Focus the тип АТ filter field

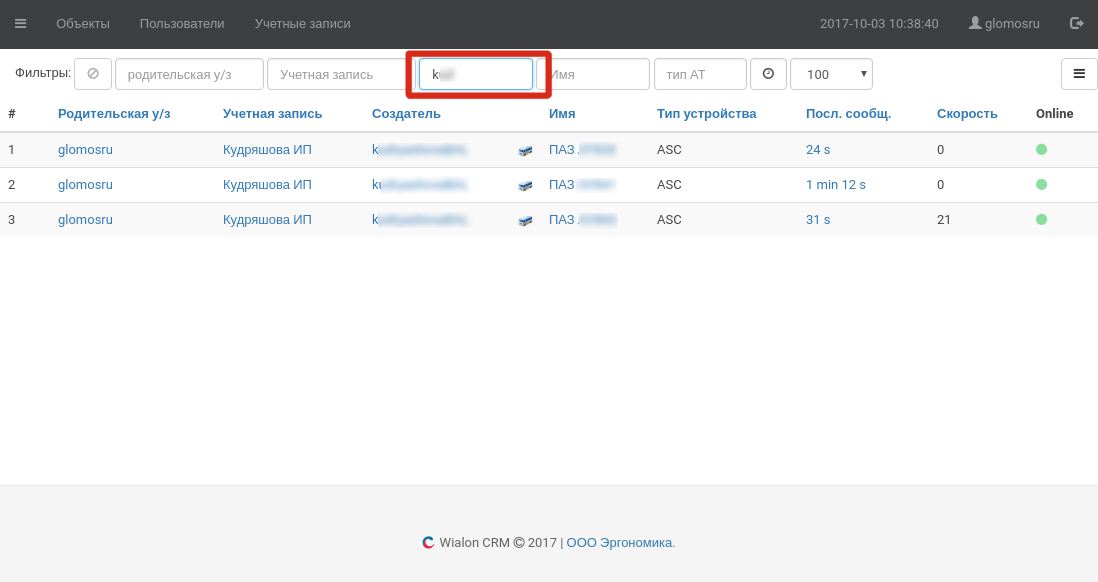click(700, 74)
